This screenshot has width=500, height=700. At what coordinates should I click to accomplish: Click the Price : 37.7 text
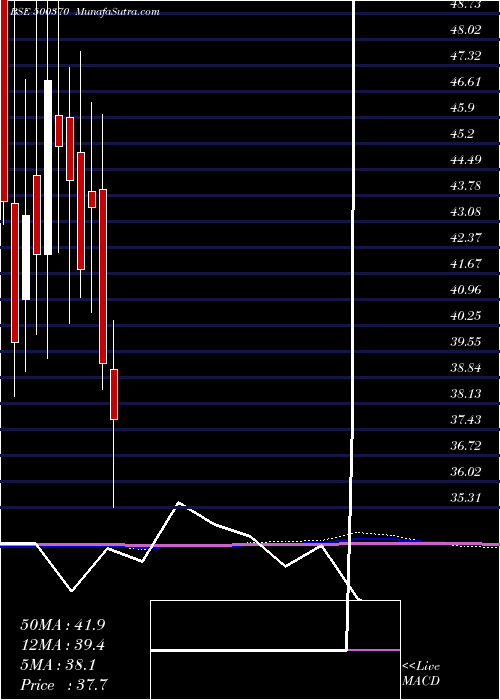pos(63,685)
